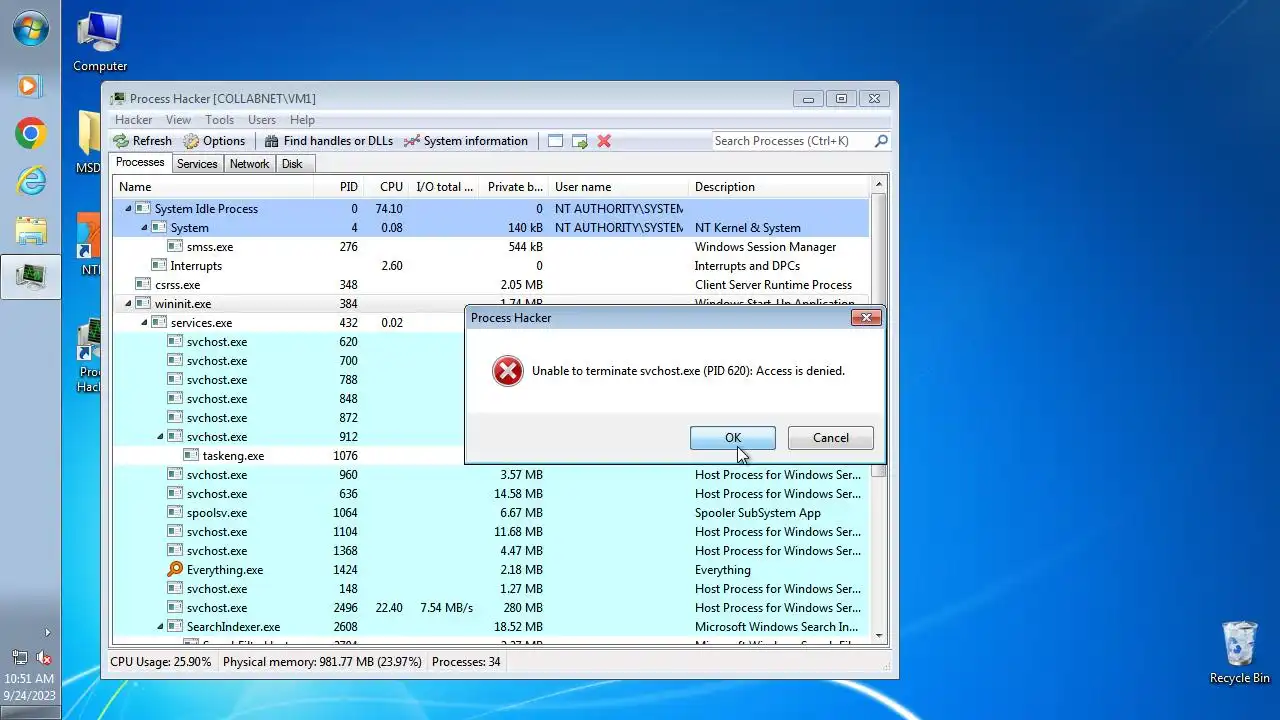
Task: Open the Users menu
Action: coord(262,120)
